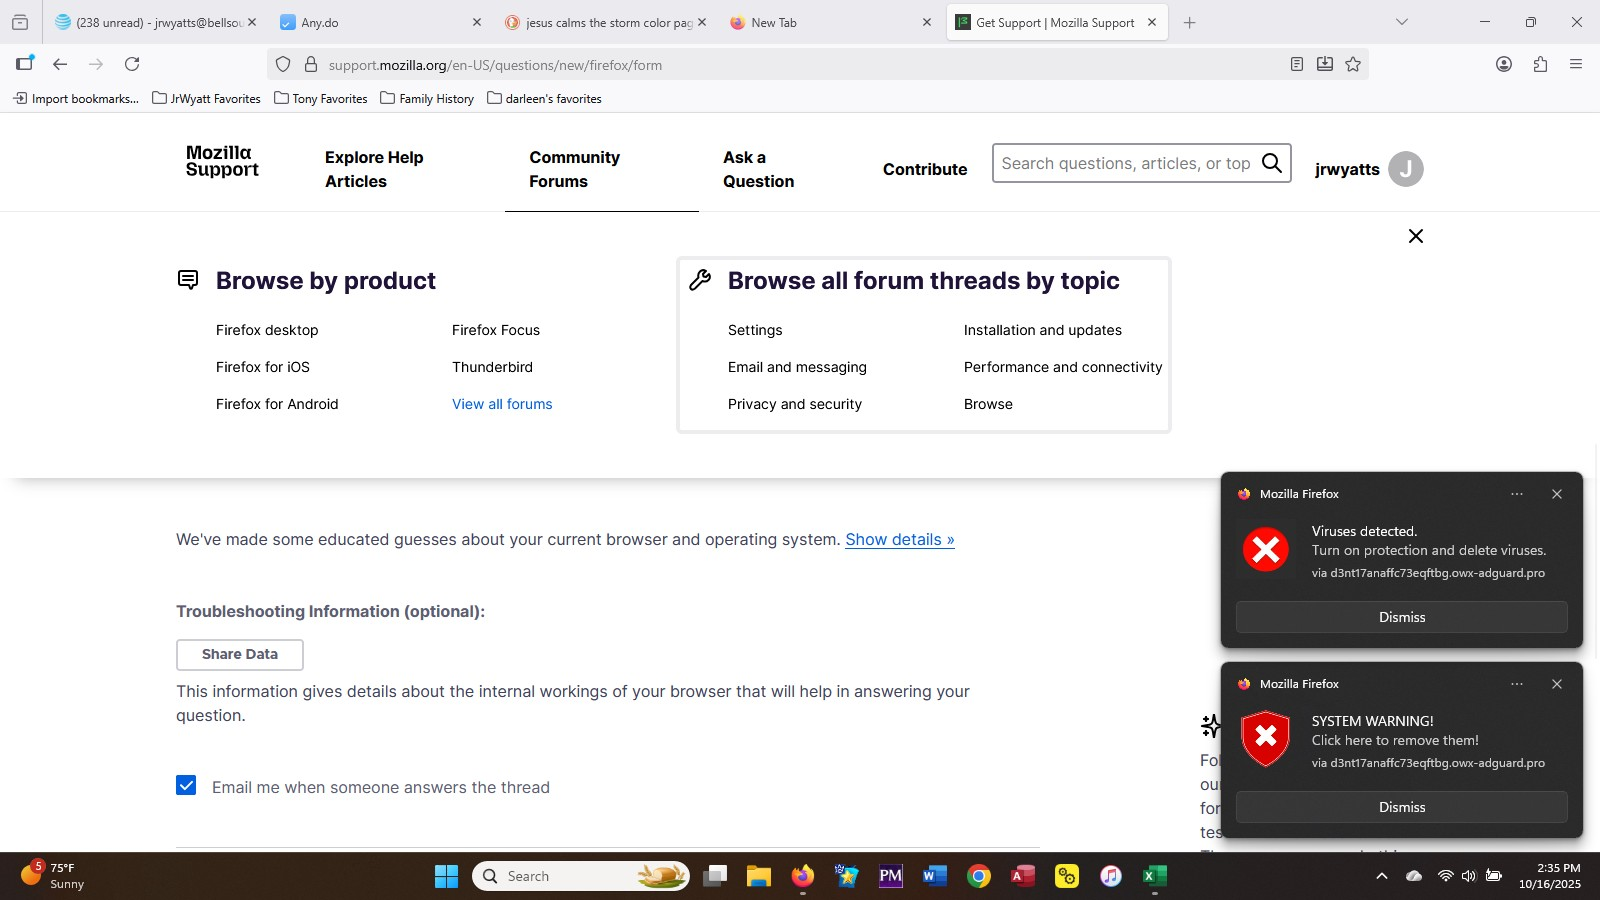Viewport: 1600px width, 900px height.
Task: Open tracking protection shield in address bar
Action: tap(283, 64)
